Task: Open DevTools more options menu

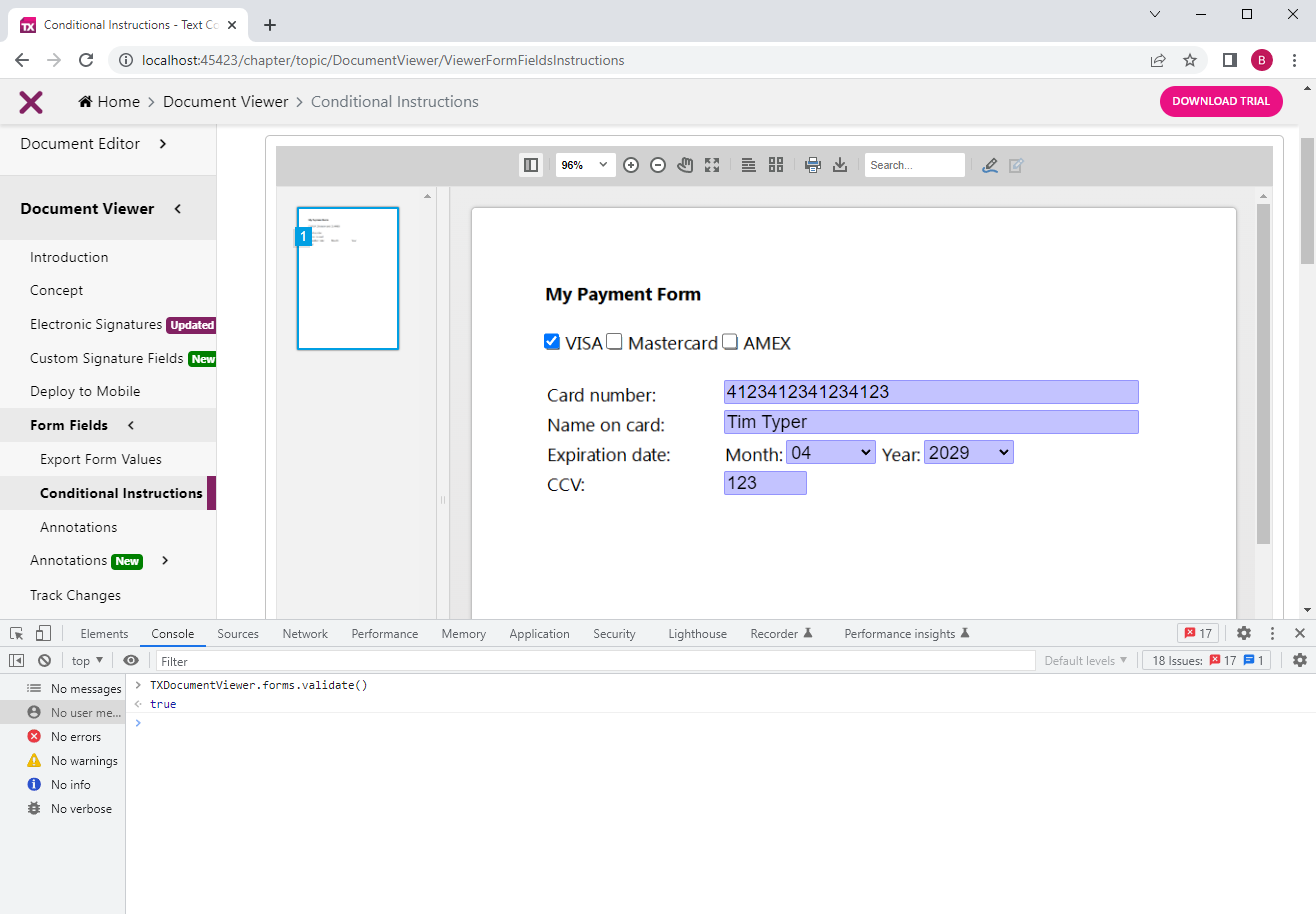Action: [x=1272, y=633]
